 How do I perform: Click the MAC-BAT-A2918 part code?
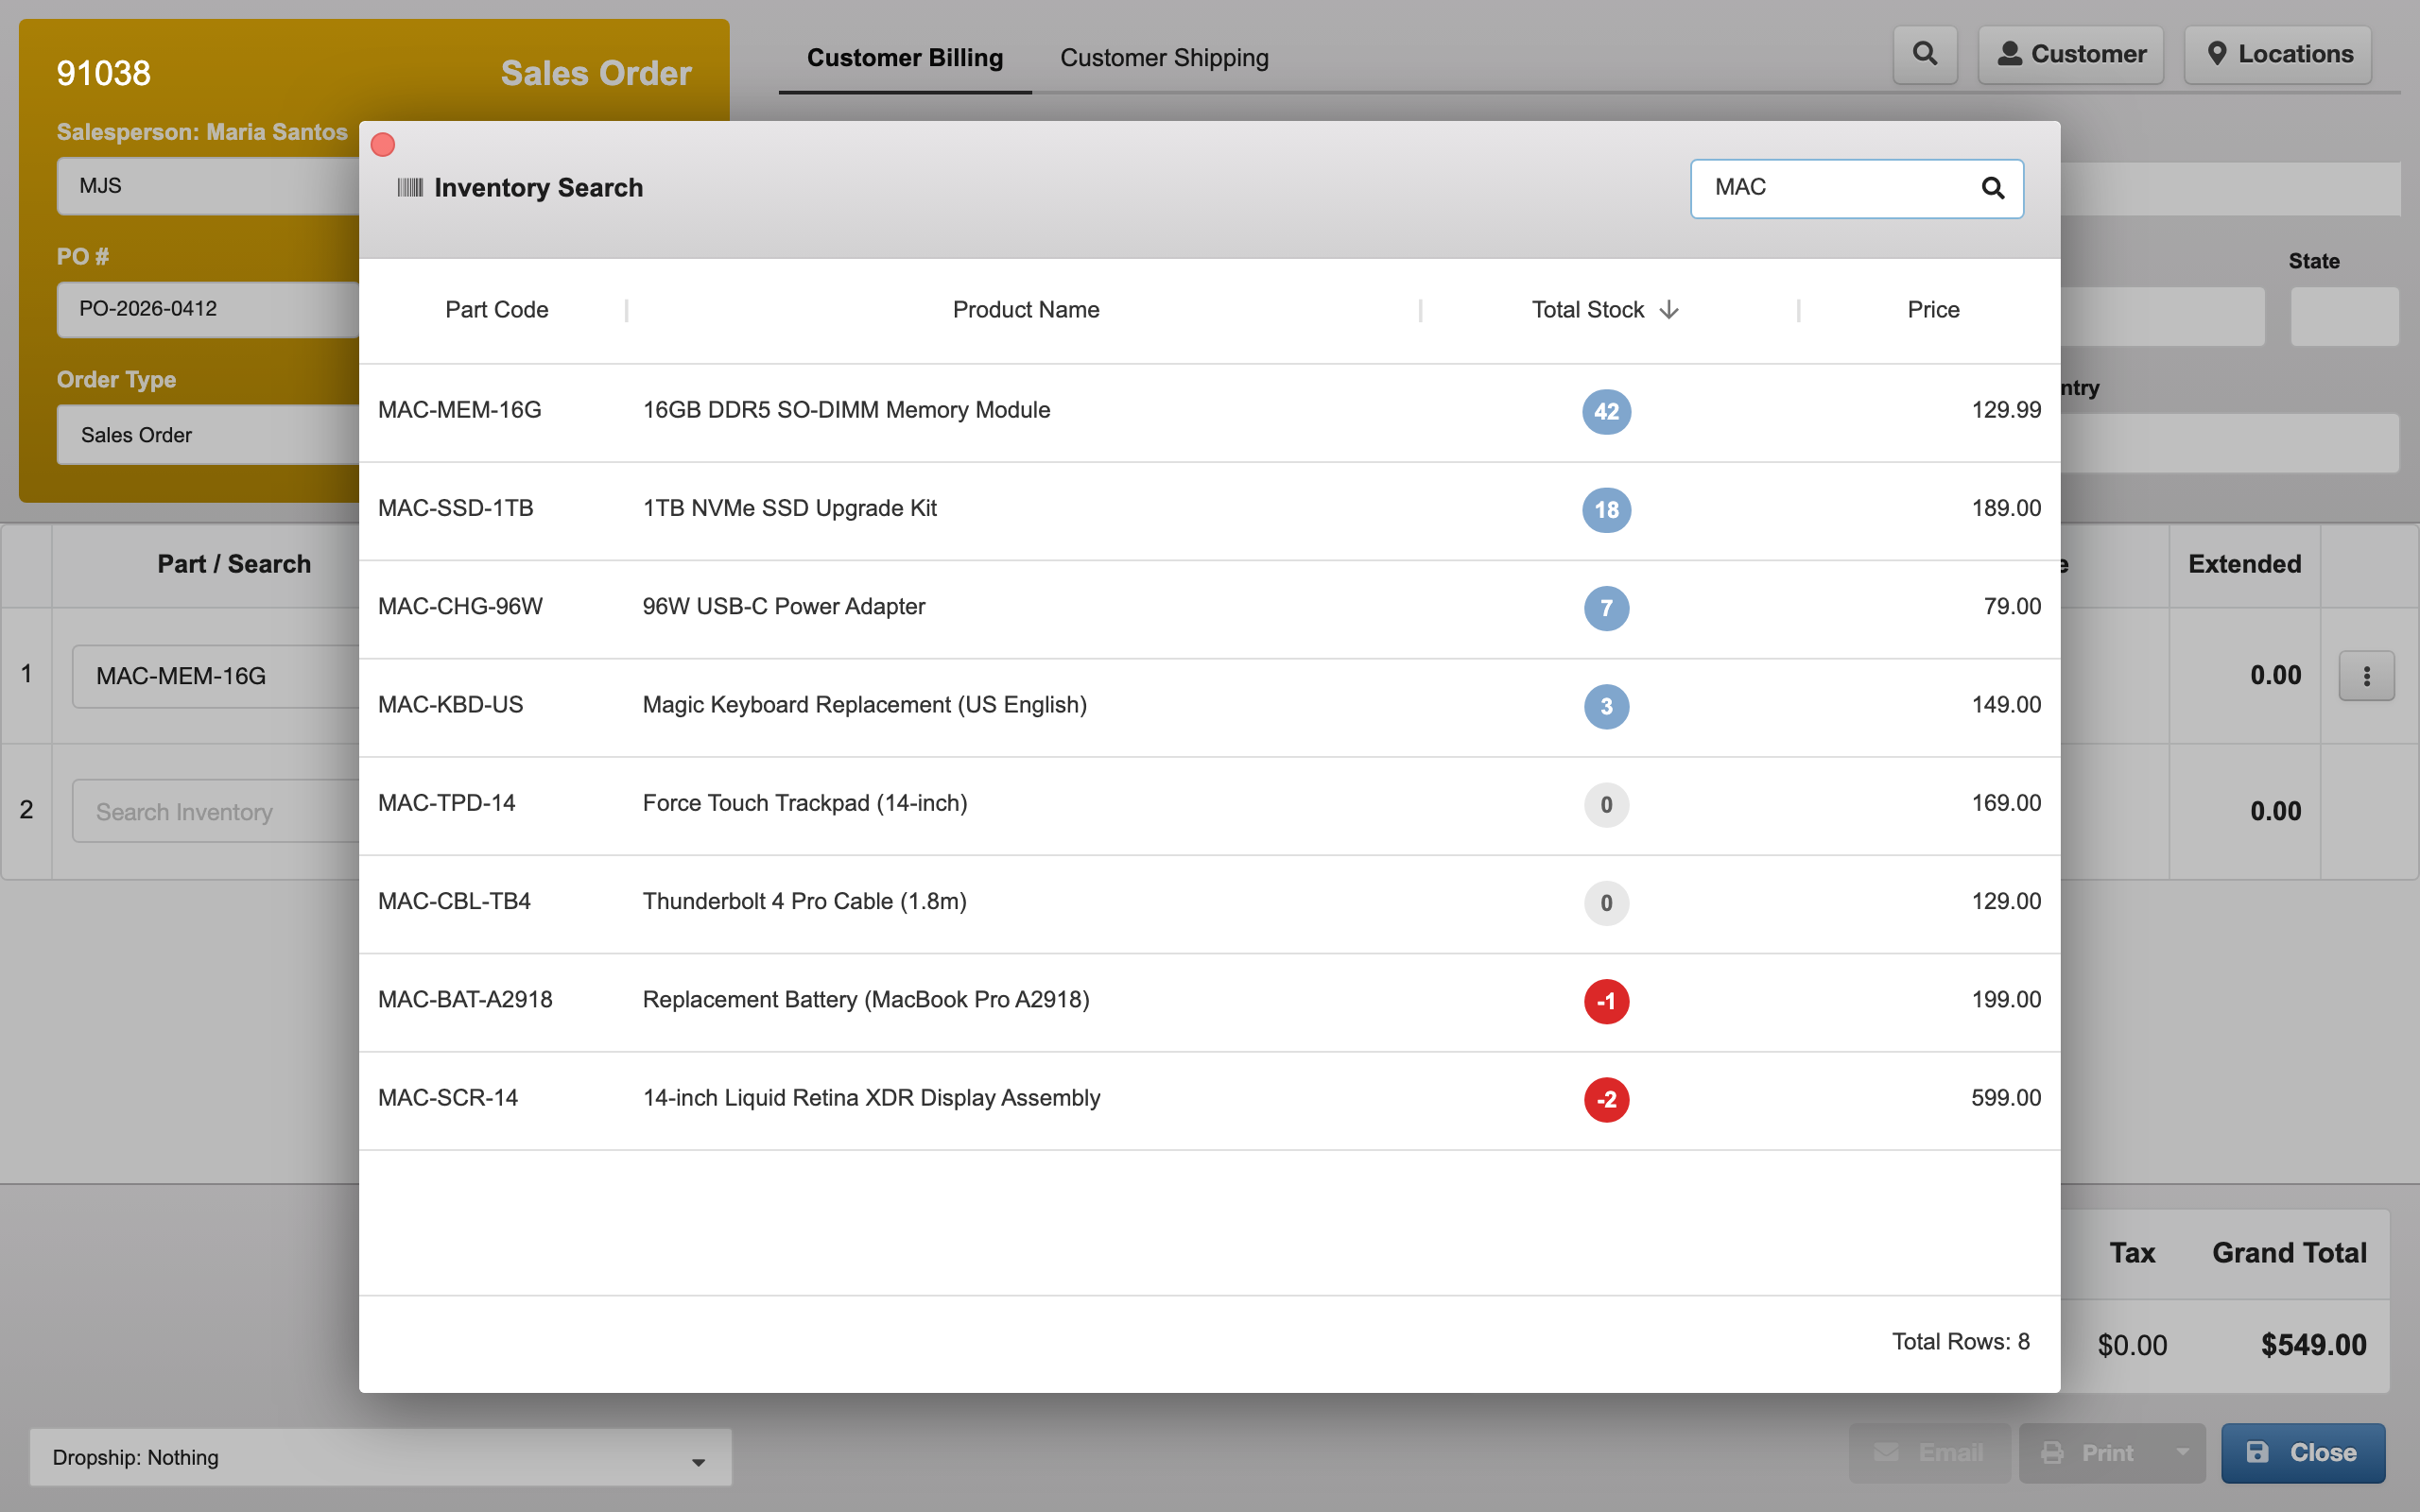coord(465,999)
